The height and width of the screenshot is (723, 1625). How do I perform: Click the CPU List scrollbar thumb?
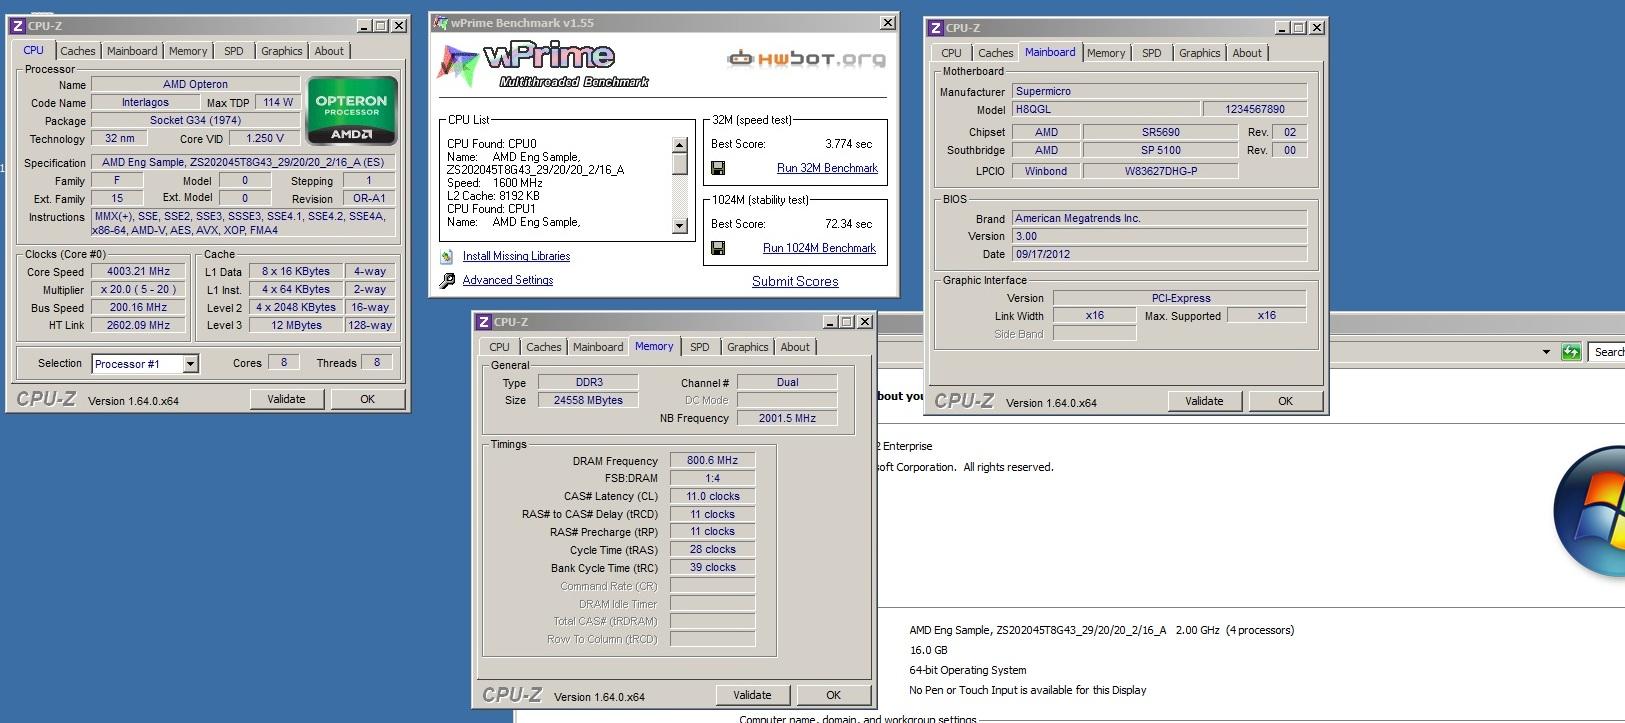pos(680,164)
